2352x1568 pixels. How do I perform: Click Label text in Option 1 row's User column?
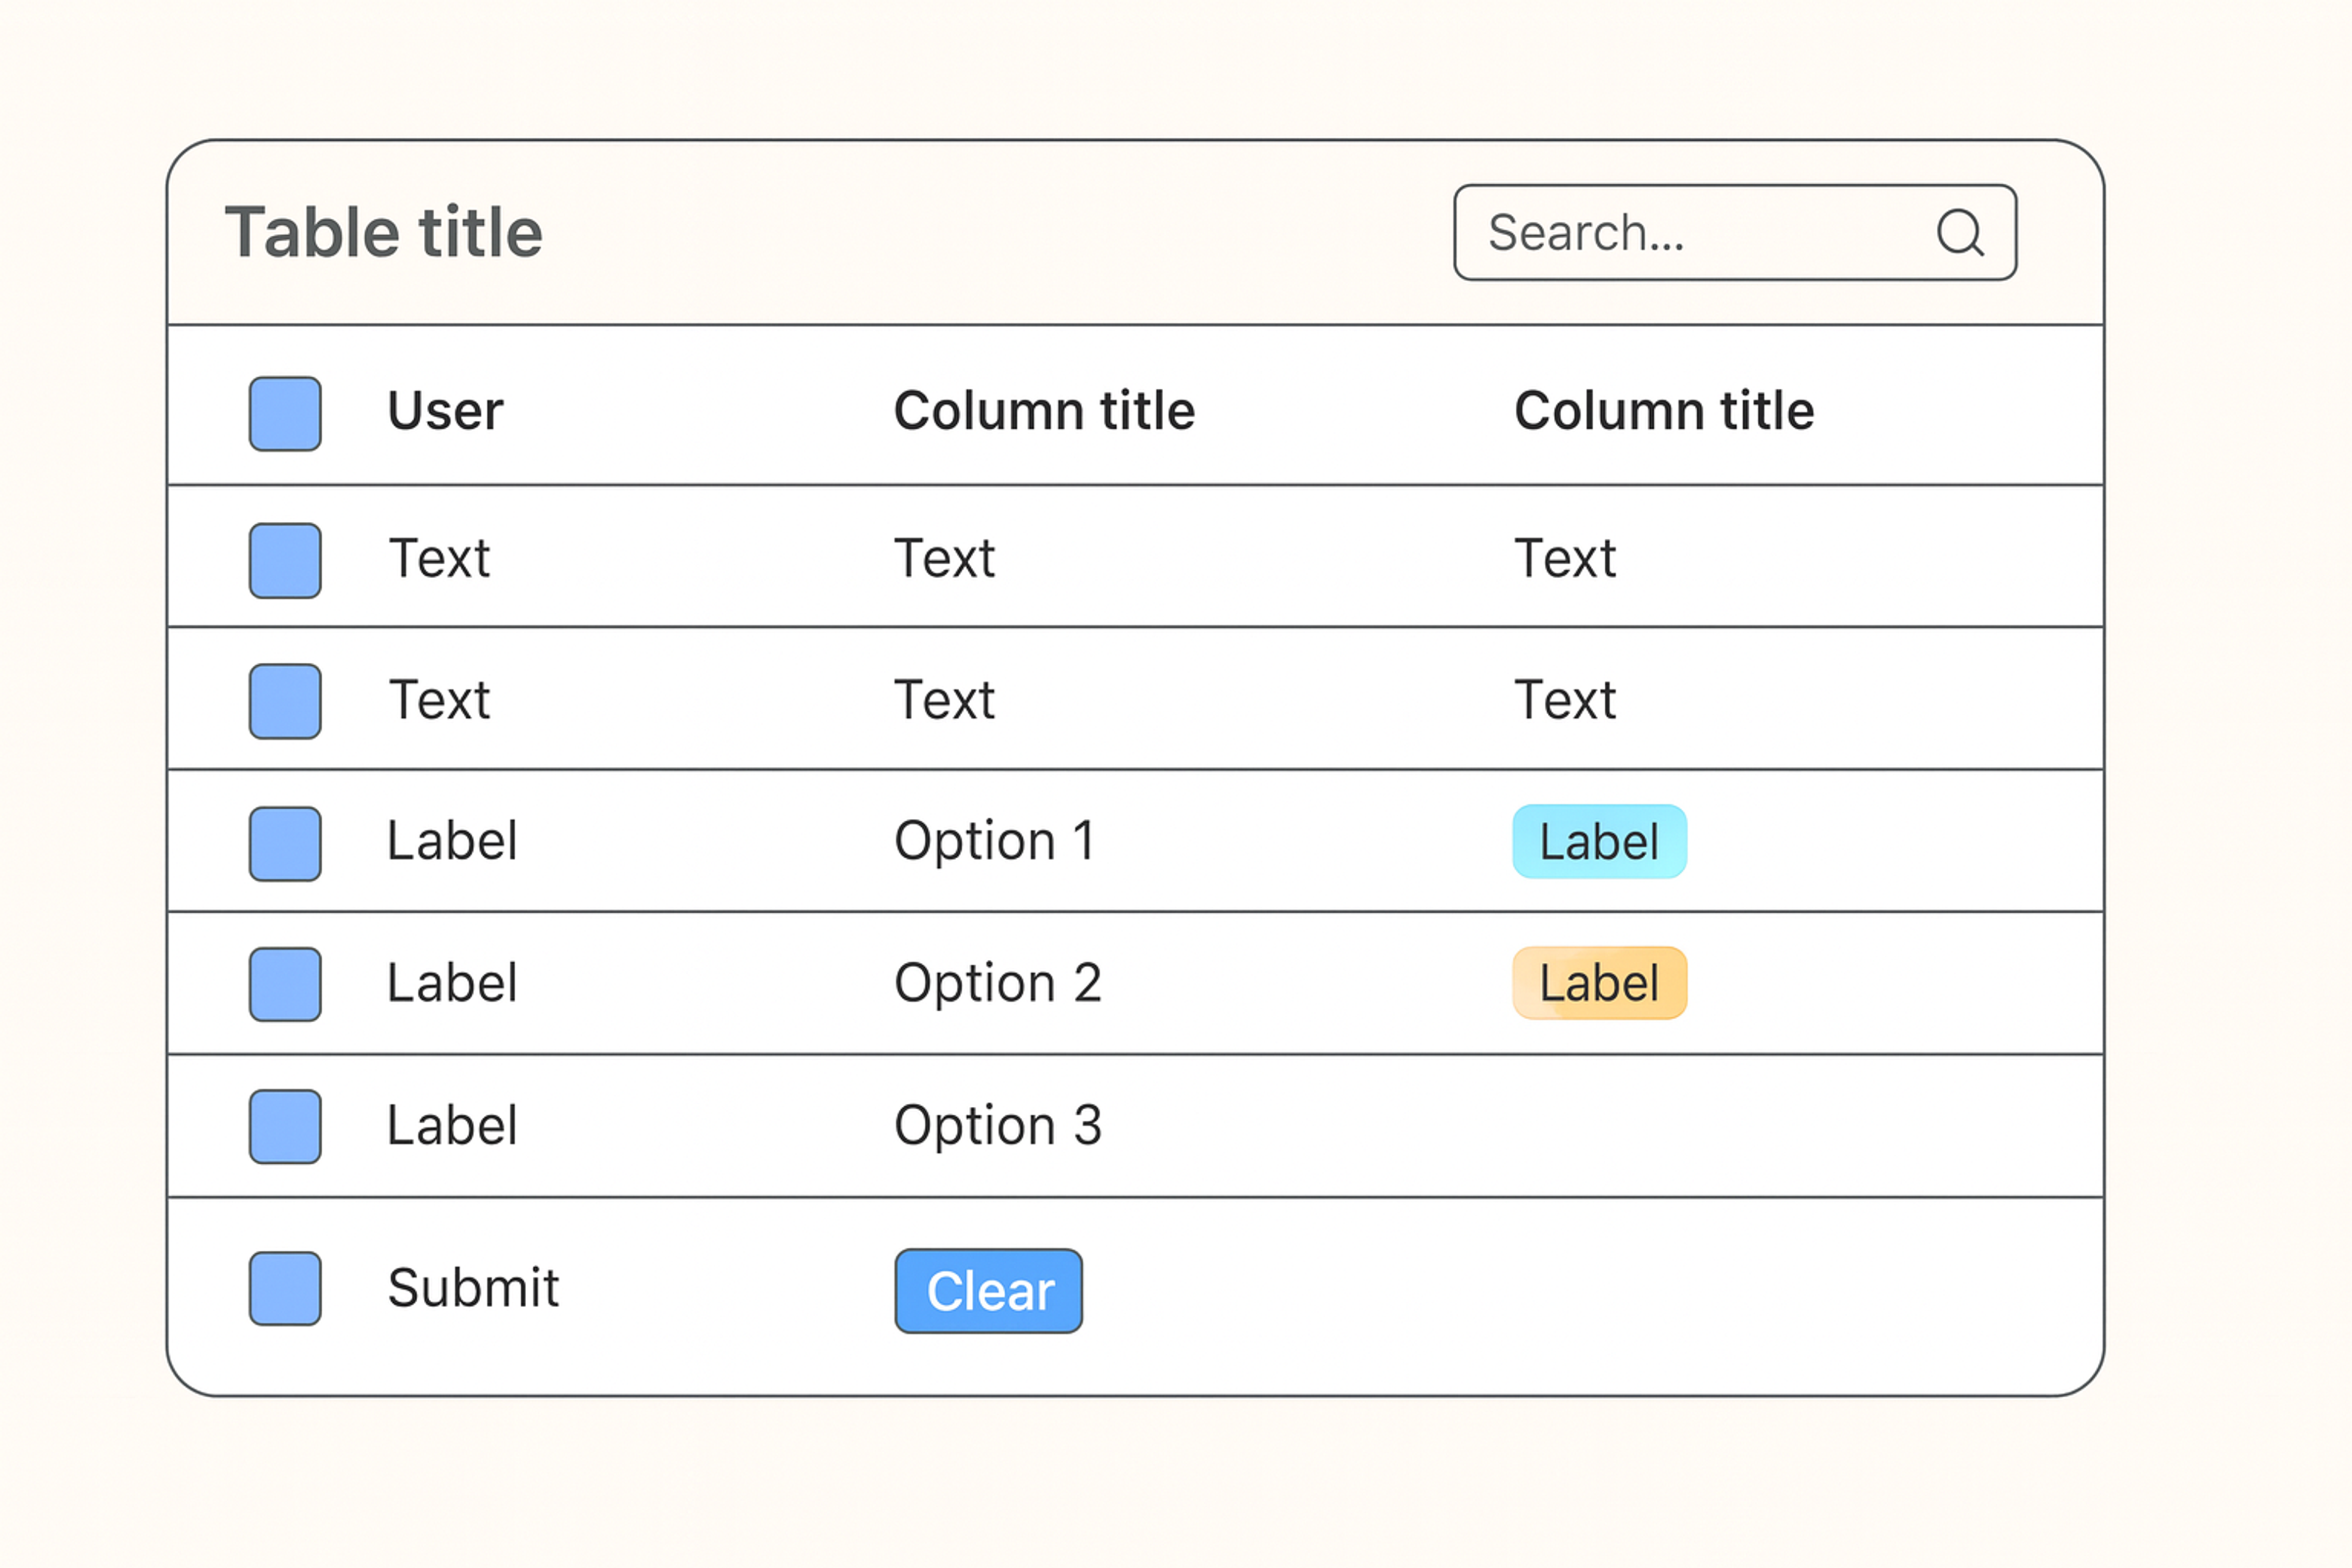[x=452, y=840]
